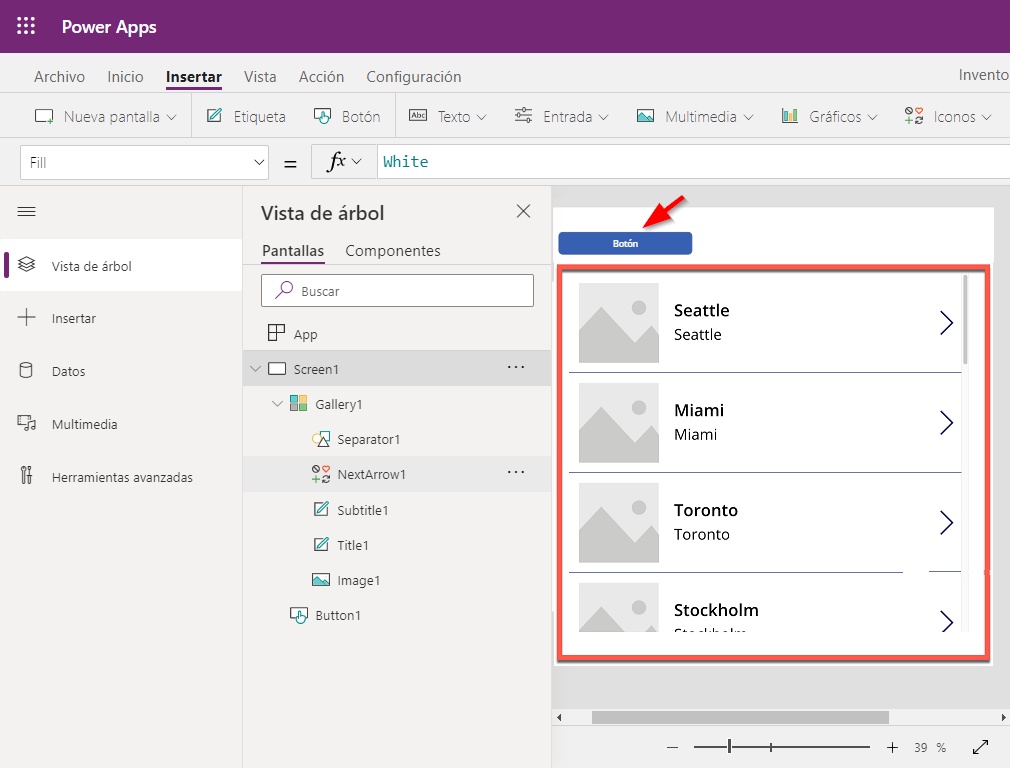Viewport: 1010px width, 768px height.
Task: Open Herramientas avanzadas in the sidebar
Action: click(120, 477)
